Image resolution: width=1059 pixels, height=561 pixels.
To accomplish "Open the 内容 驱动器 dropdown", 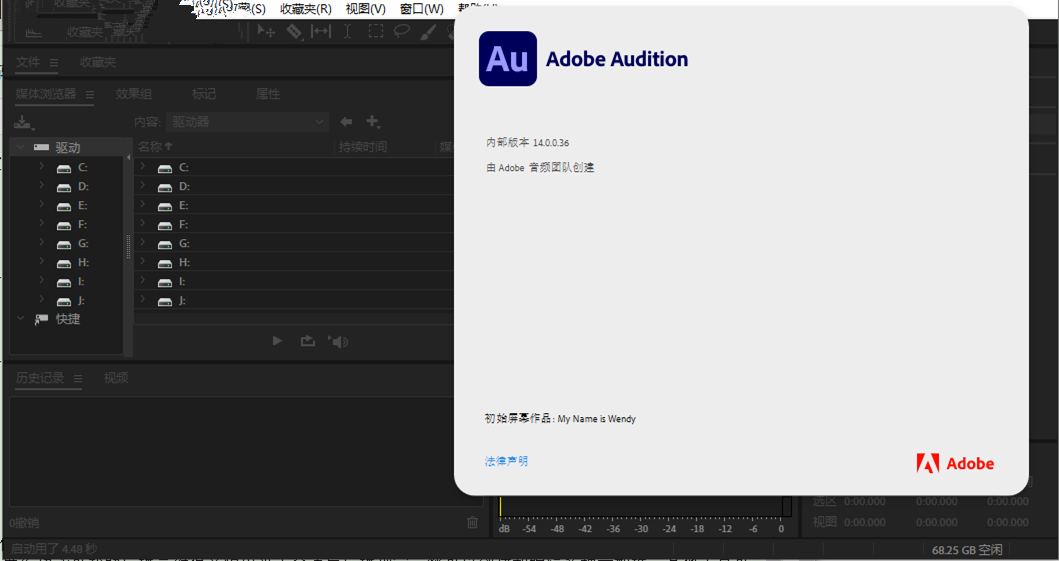I will [x=247, y=122].
